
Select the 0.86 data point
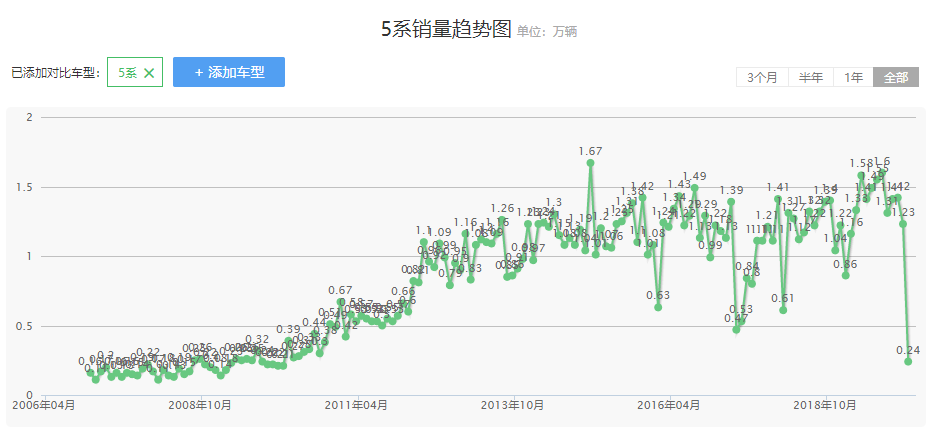(x=845, y=275)
